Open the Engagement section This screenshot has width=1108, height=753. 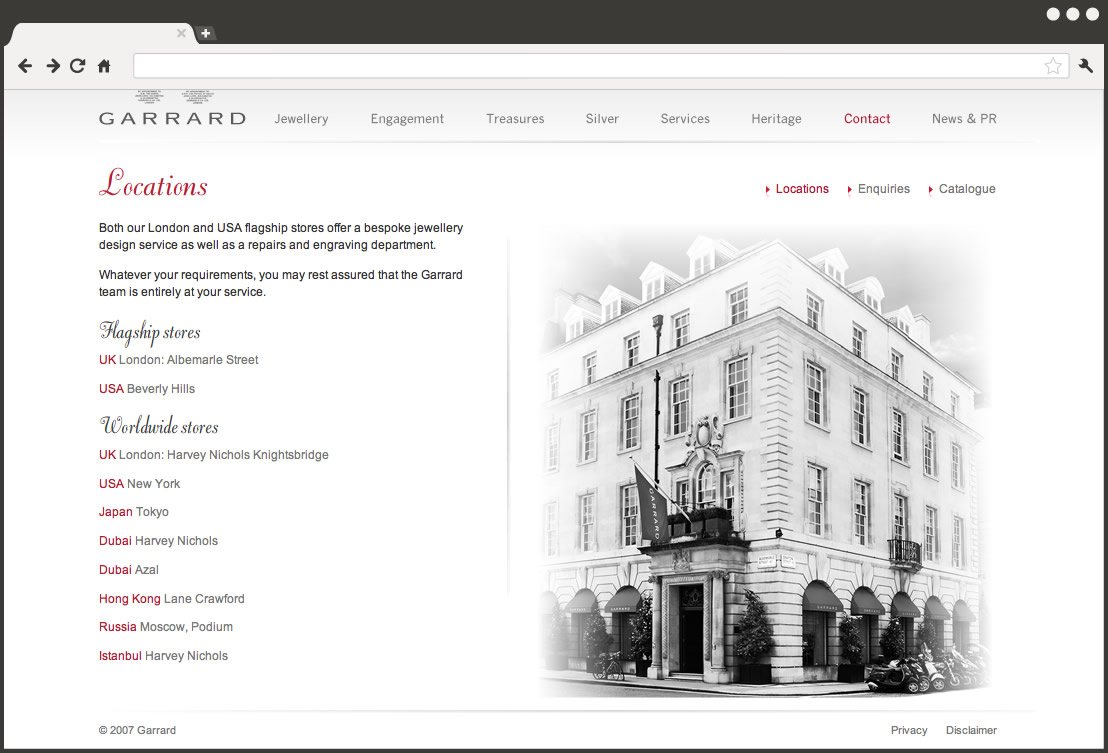tap(407, 119)
